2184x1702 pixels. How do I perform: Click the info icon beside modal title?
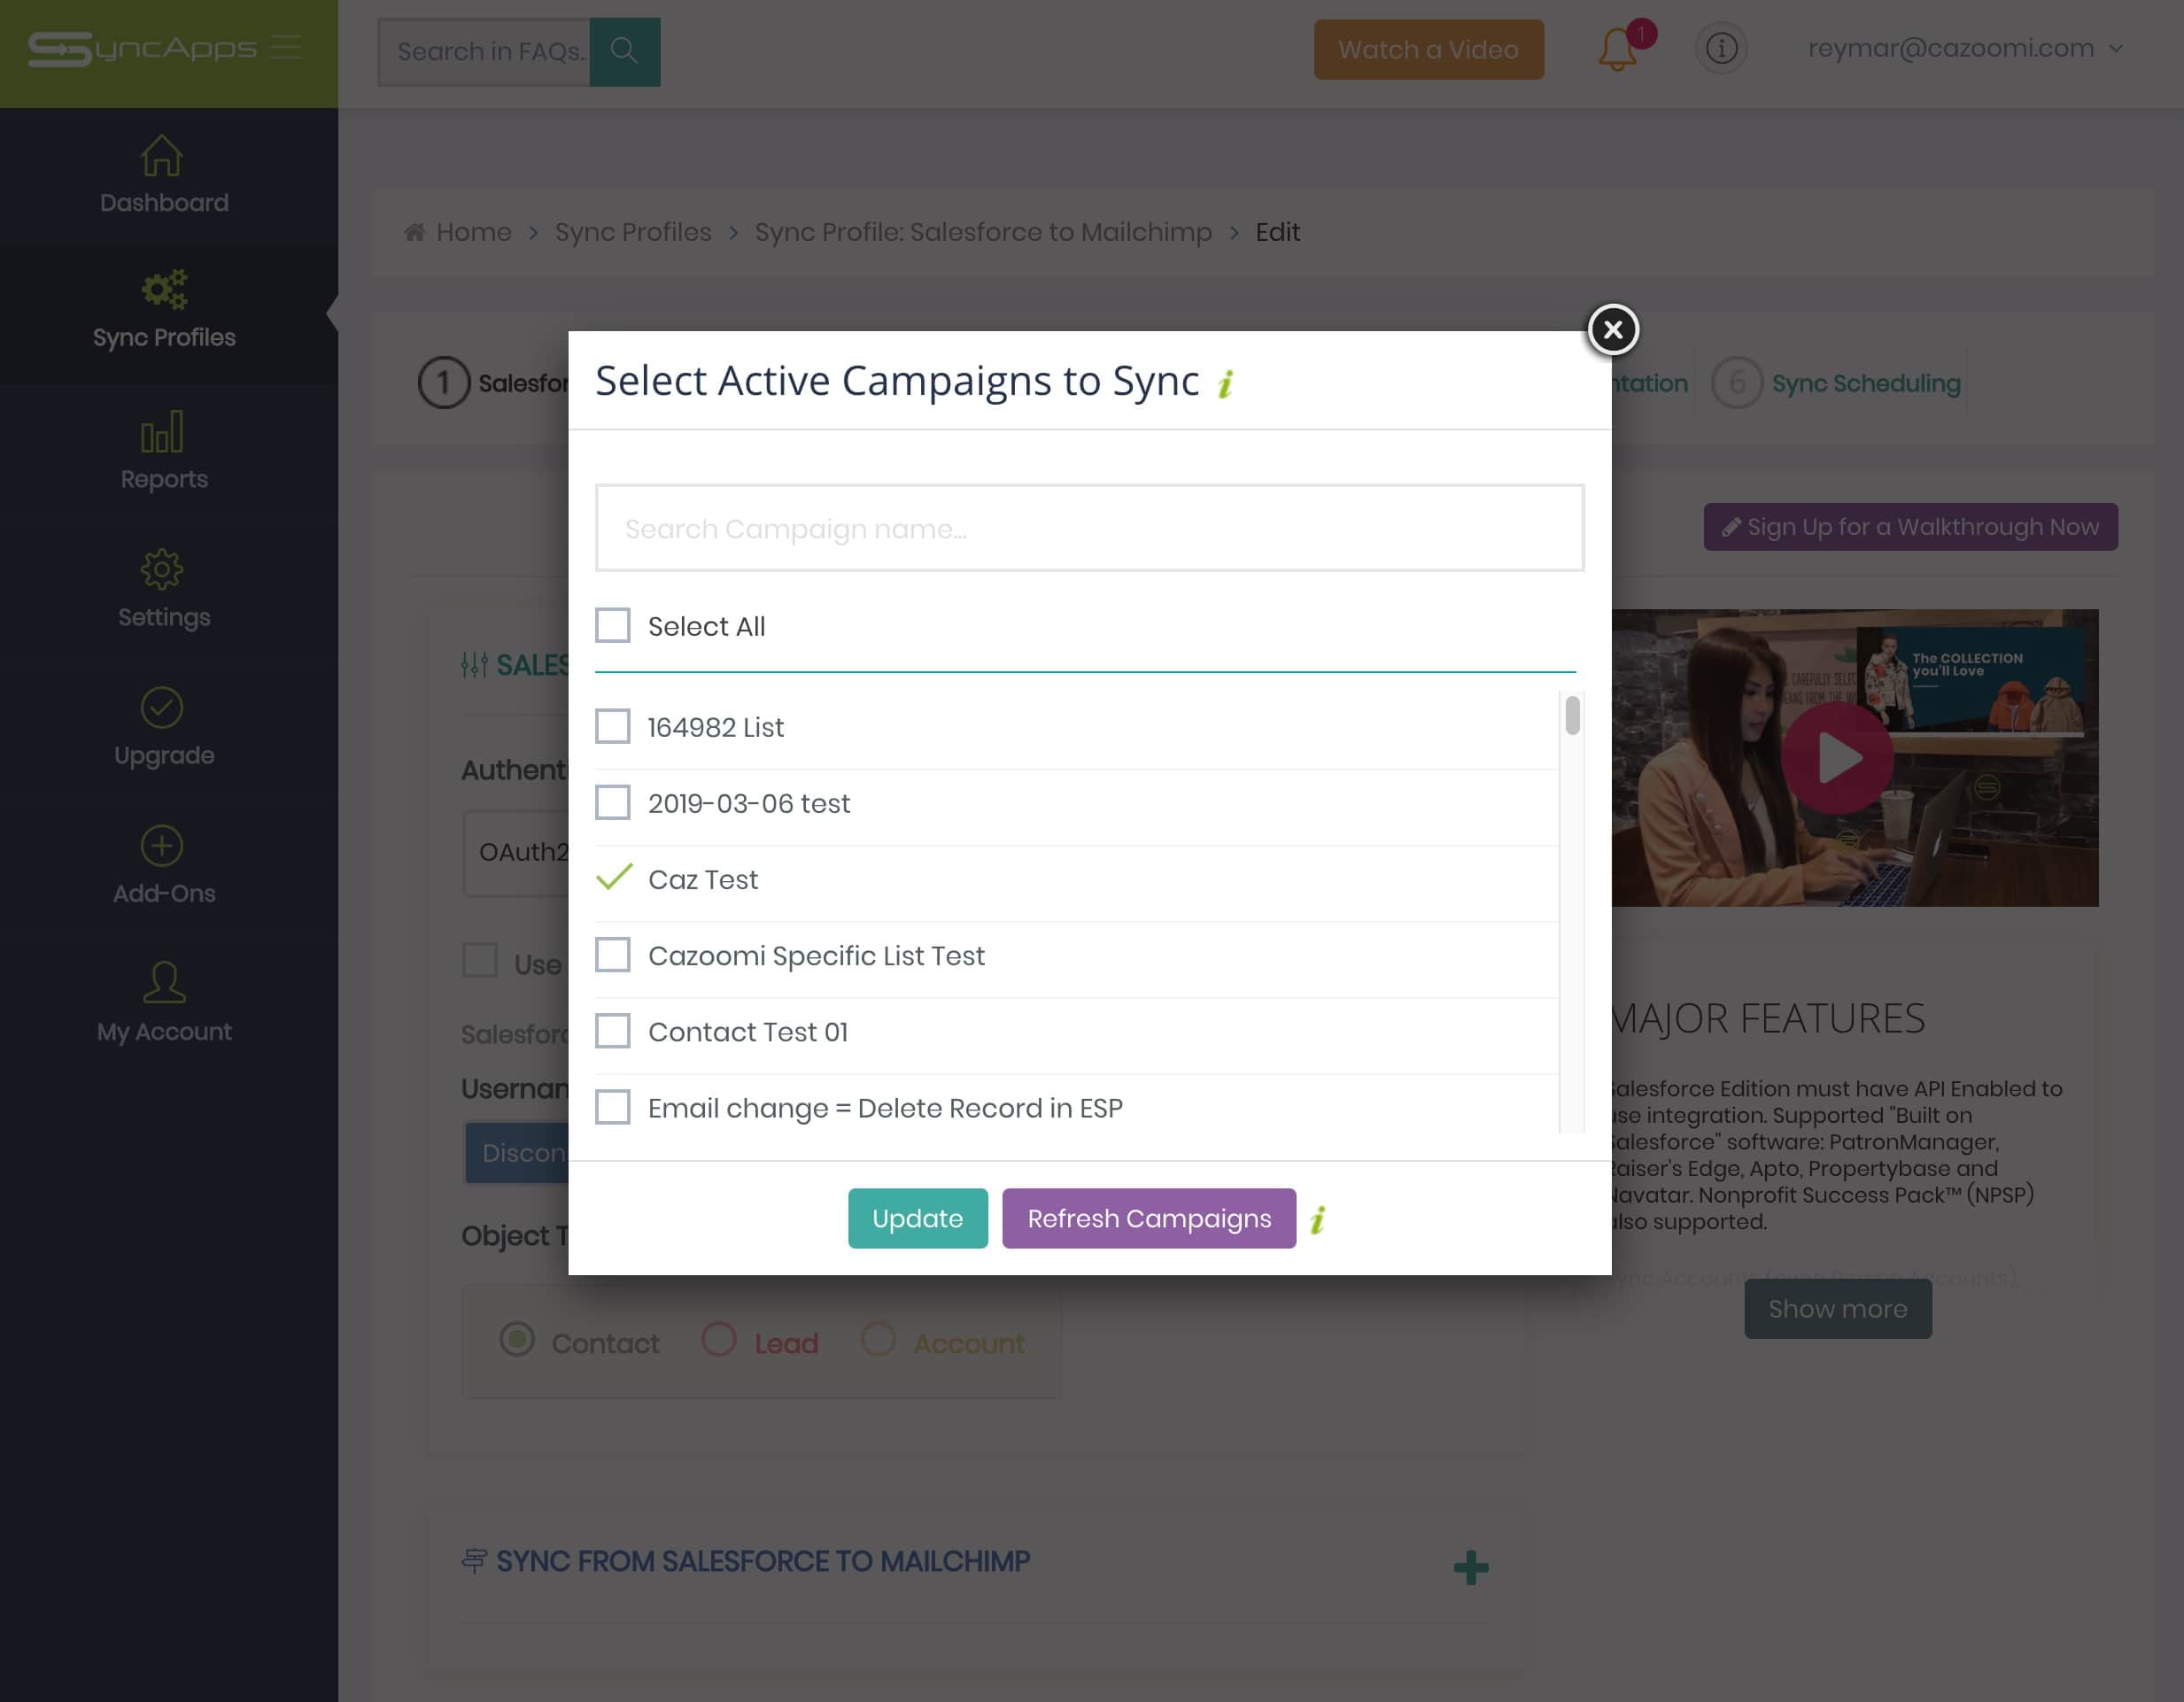(x=1226, y=383)
